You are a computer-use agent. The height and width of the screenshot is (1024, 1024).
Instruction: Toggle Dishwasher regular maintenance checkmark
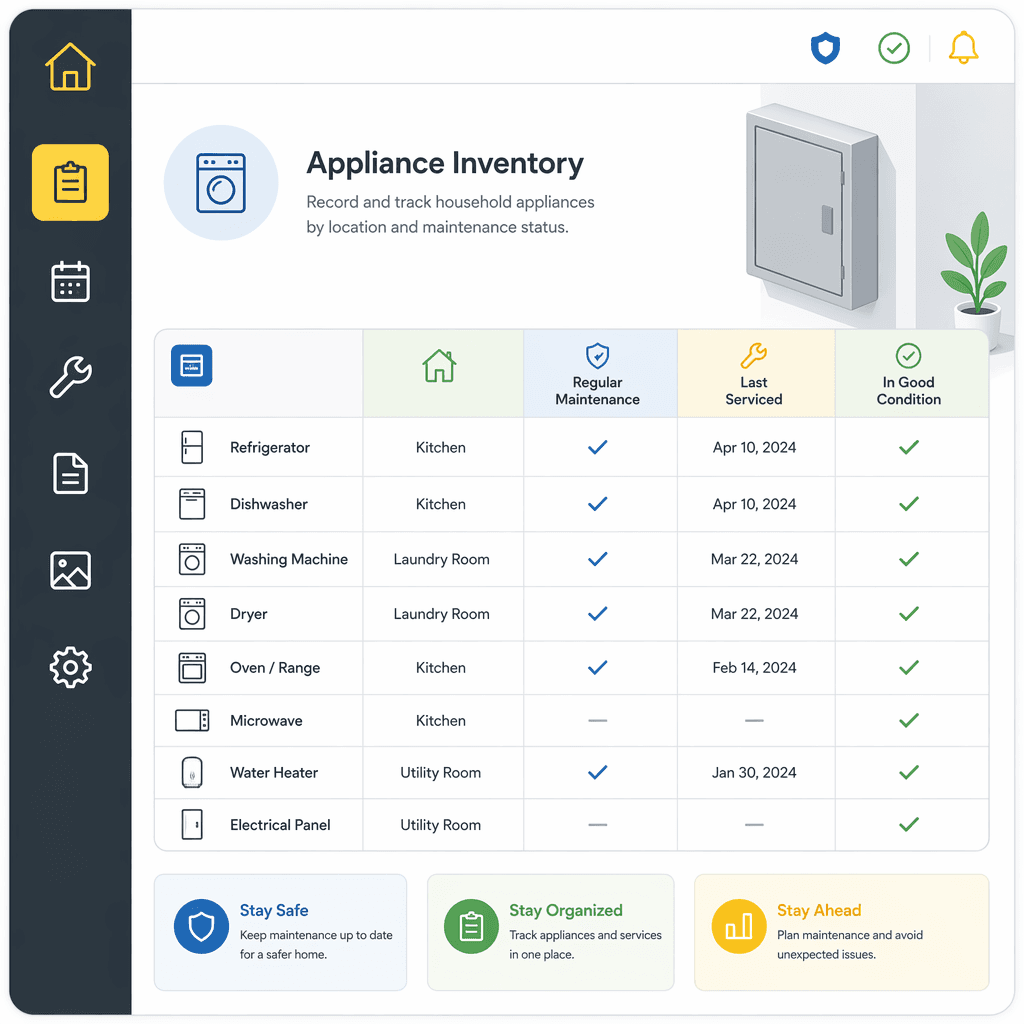598,504
